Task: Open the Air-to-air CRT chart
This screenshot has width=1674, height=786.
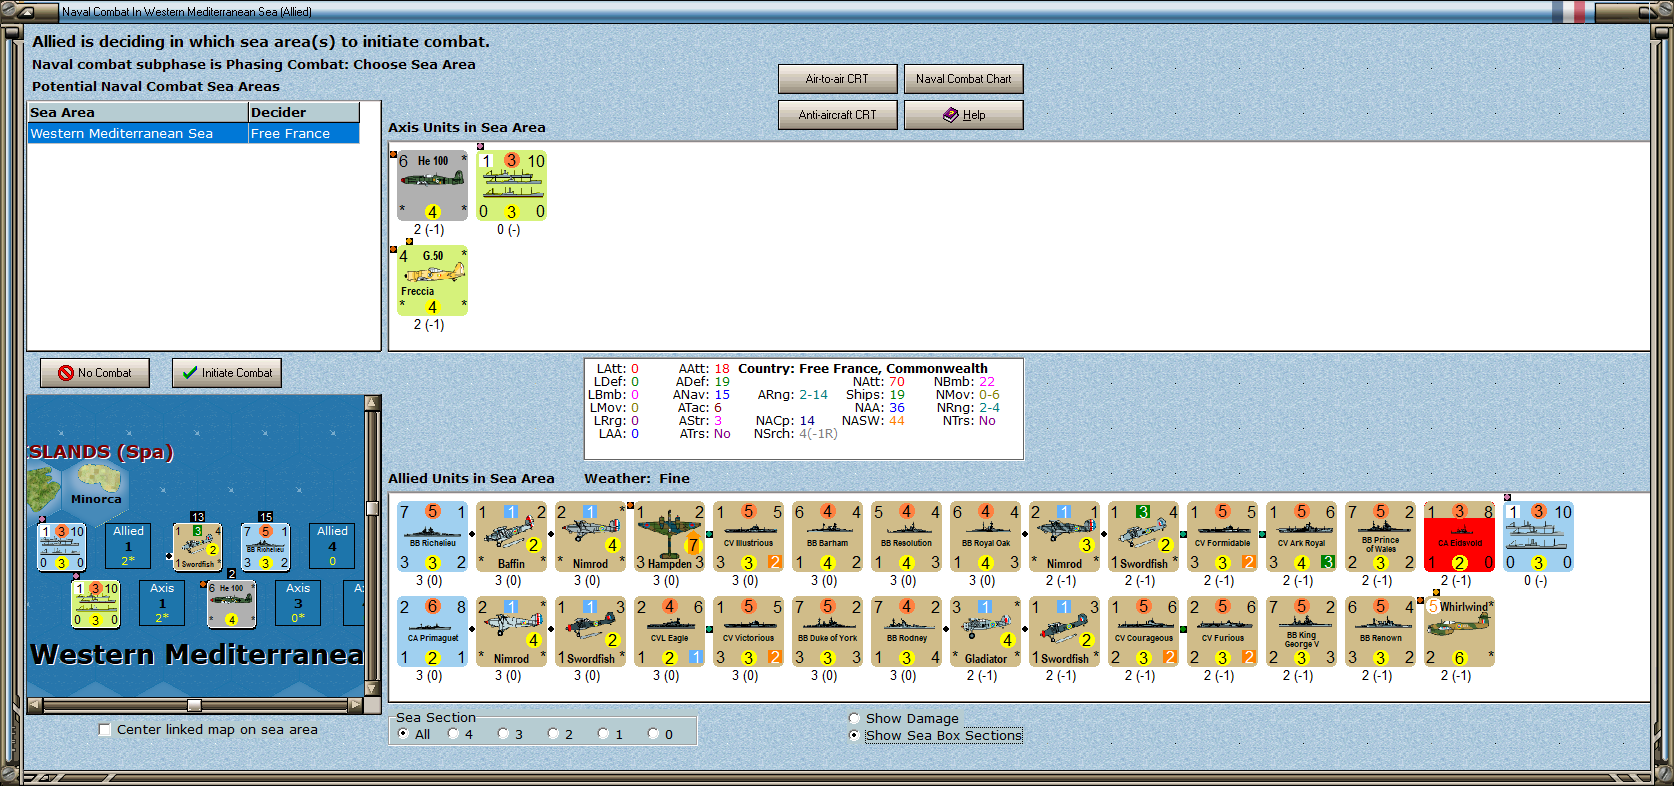Action: tap(837, 79)
